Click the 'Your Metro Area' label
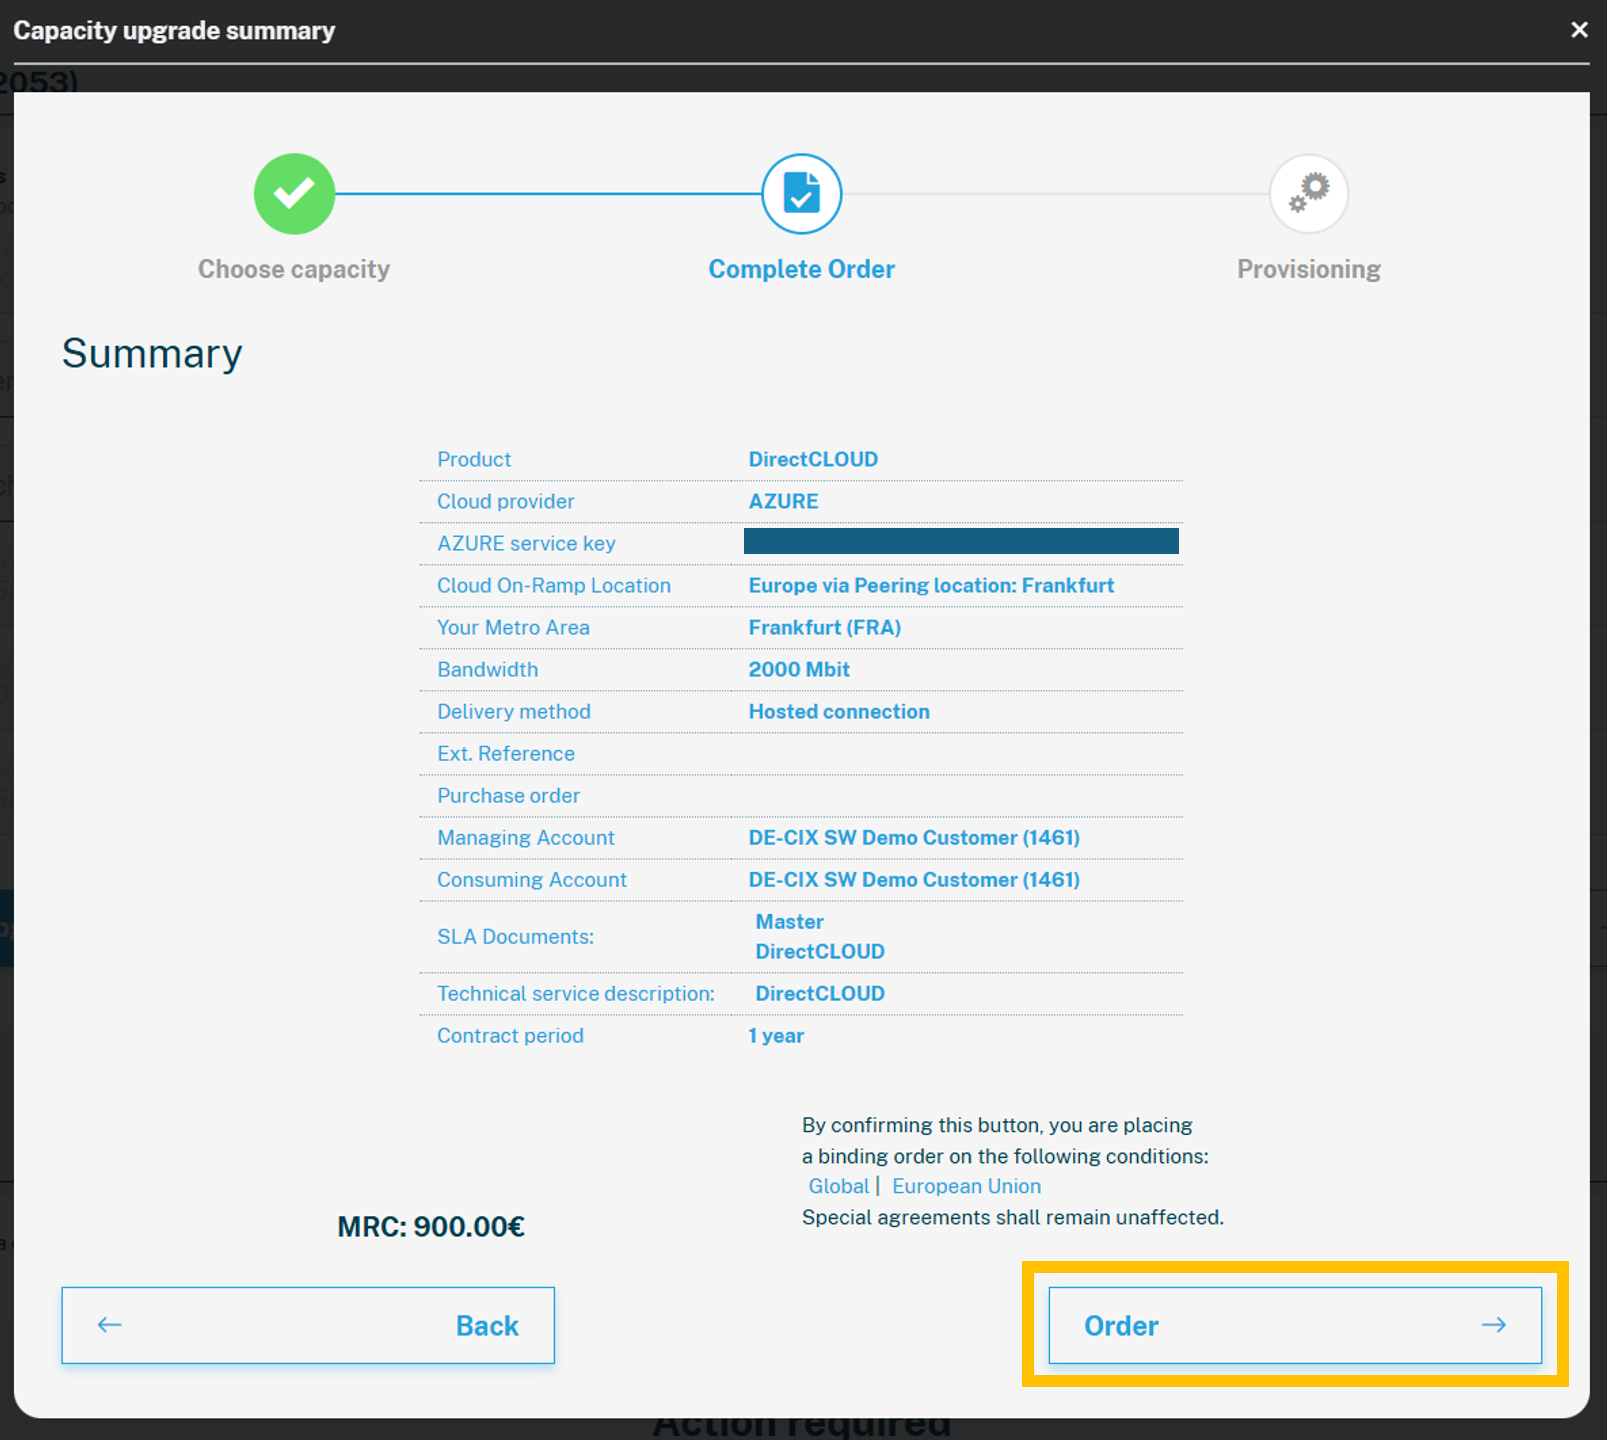Screen dimensions: 1607x1440 point(513,628)
